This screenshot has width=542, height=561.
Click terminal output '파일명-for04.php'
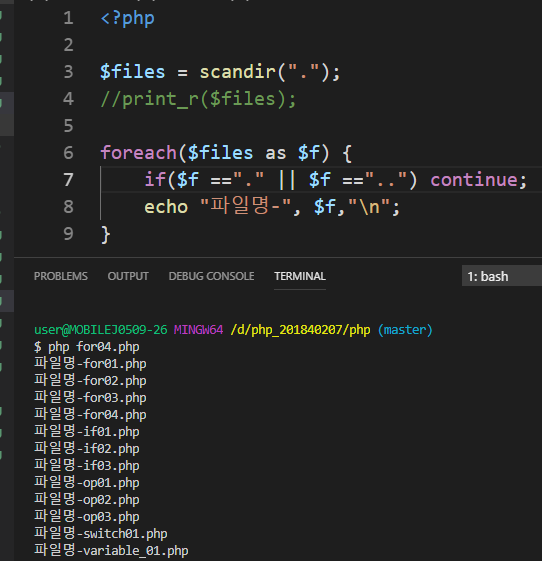(x=90, y=415)
